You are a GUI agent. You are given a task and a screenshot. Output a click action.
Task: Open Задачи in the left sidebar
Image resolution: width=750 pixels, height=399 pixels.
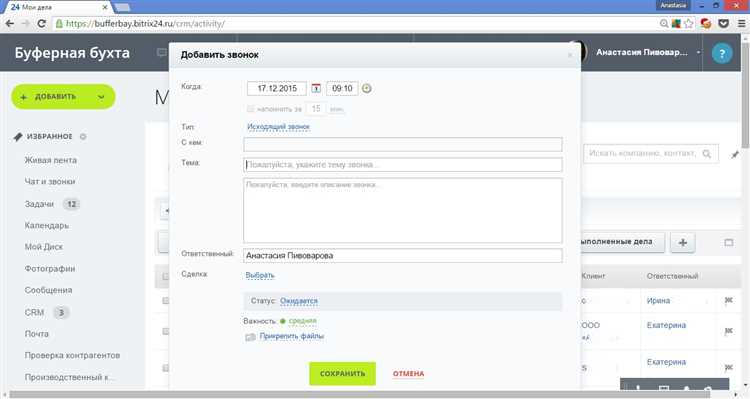click(39, 204)
